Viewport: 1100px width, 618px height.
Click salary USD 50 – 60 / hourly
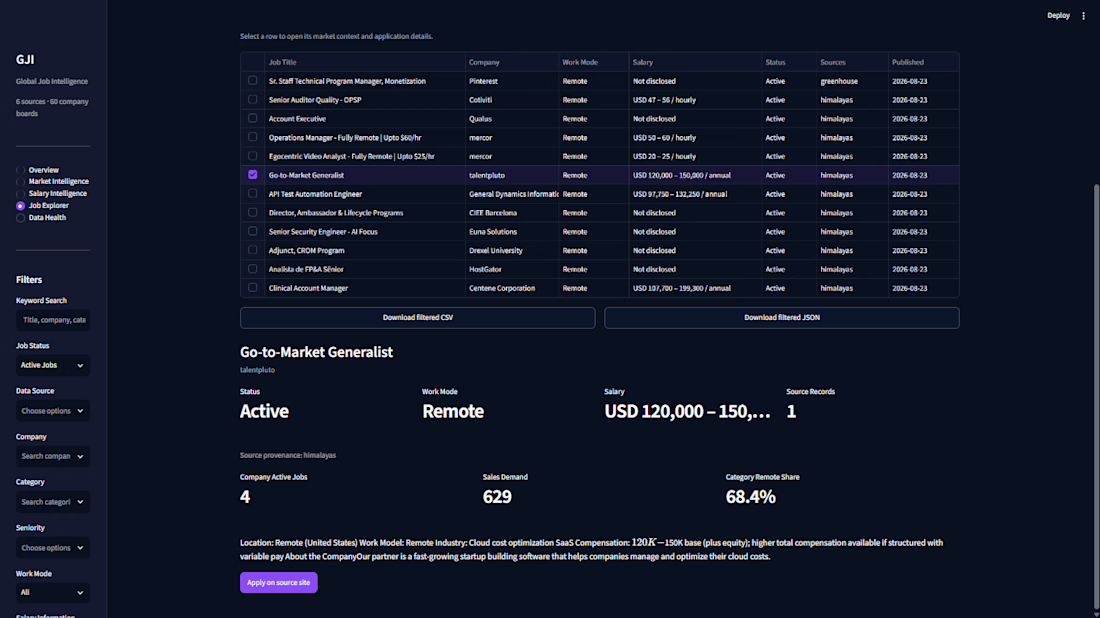tap(695, 138)
